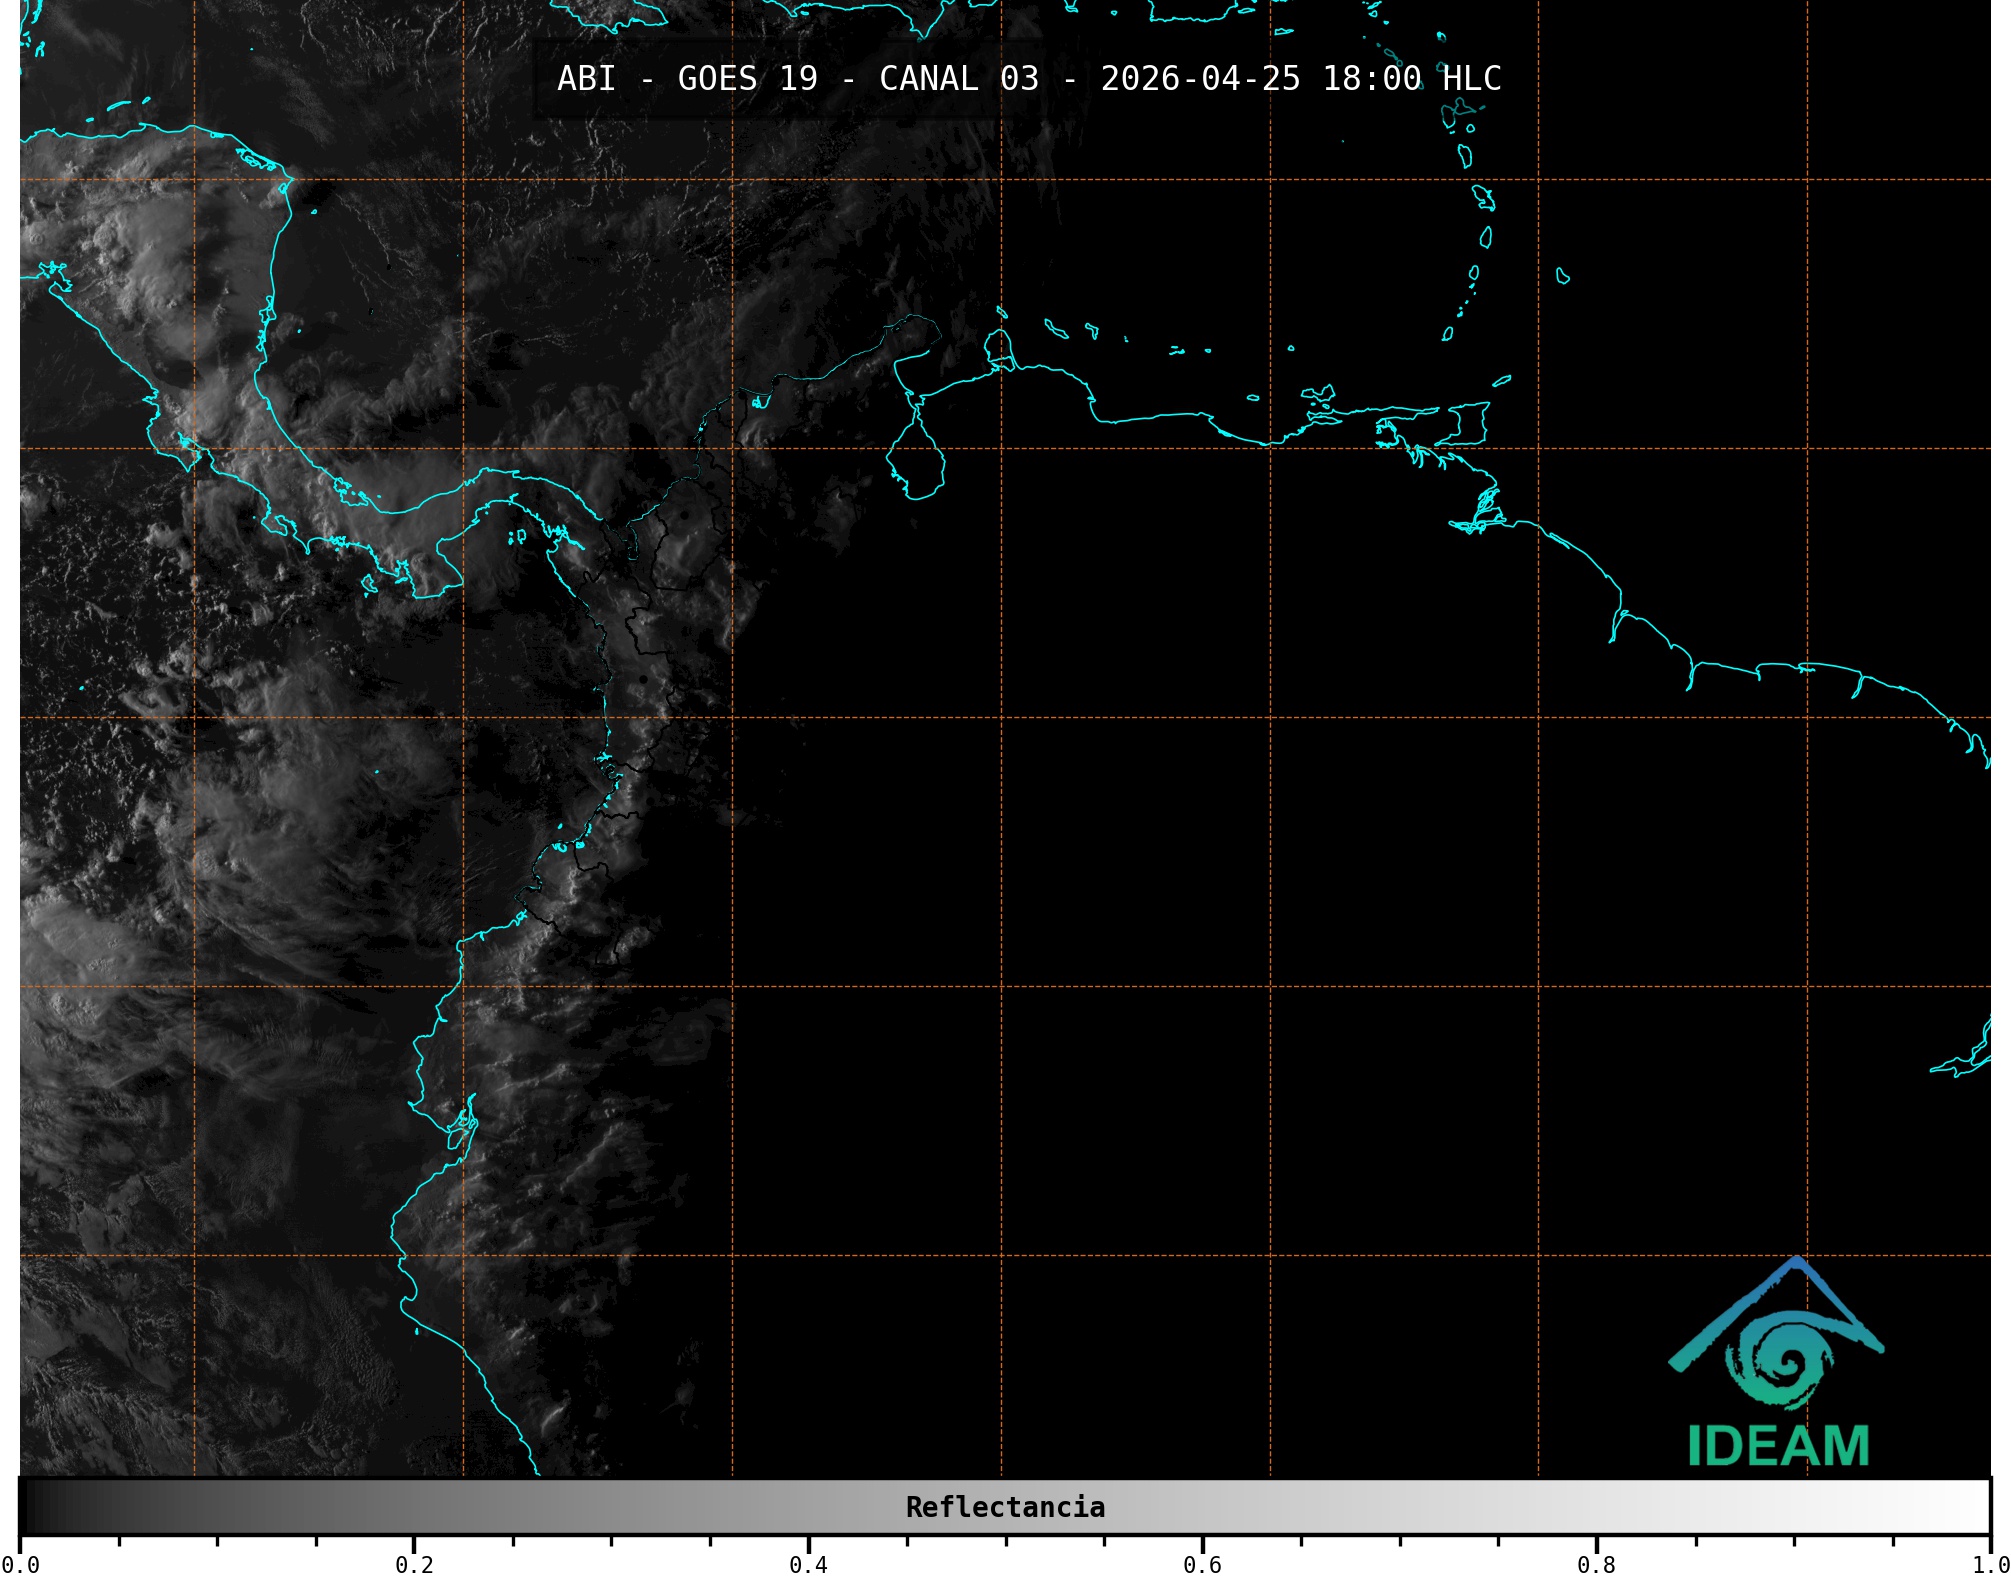Click the 0.4 tick label on colorbar
2011x1577 pixels.
pyautogui.click(x=808, y=1564)
